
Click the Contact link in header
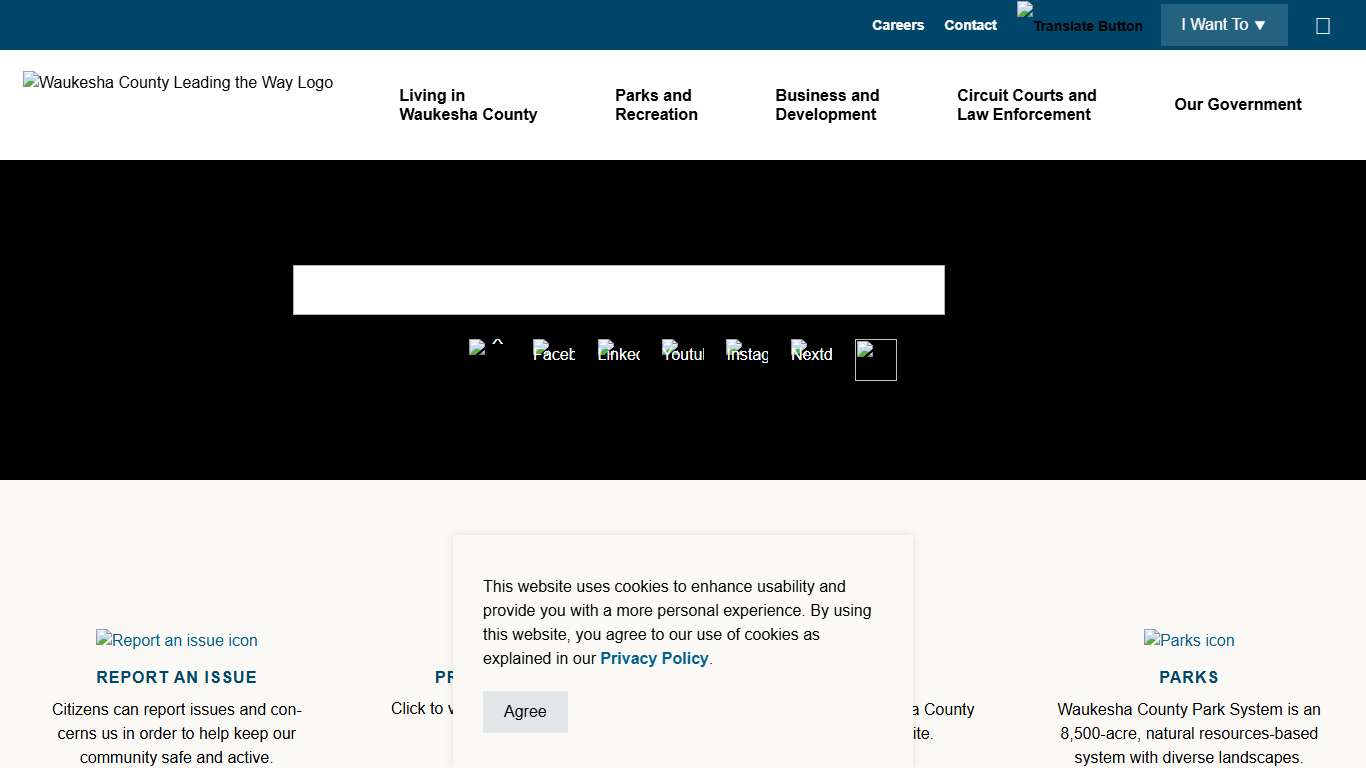(970, 25)
